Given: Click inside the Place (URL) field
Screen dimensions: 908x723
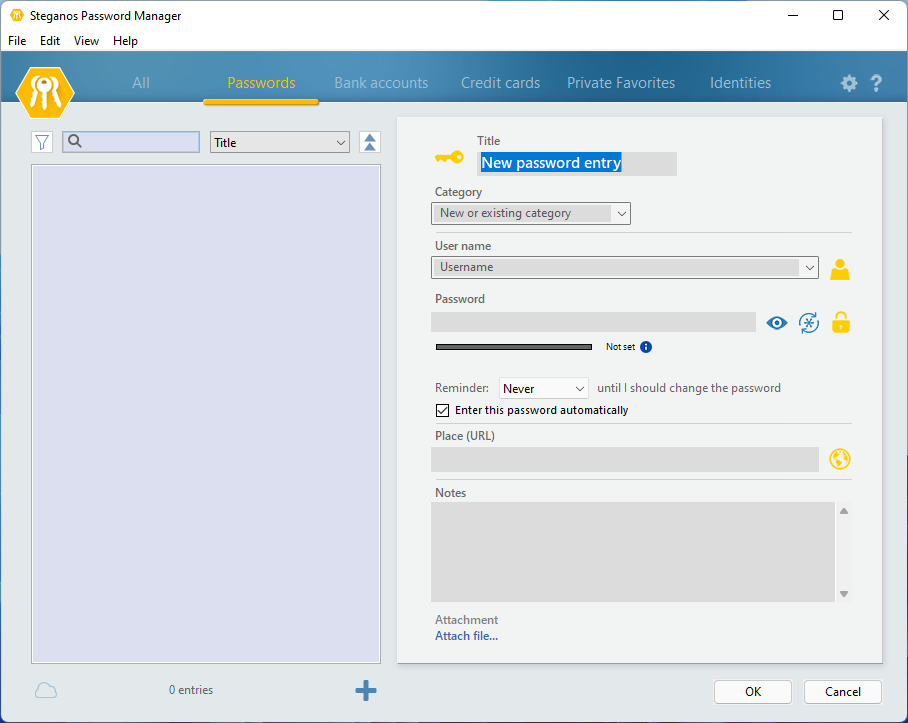Looking at the screenshot, I should (624, 460).
